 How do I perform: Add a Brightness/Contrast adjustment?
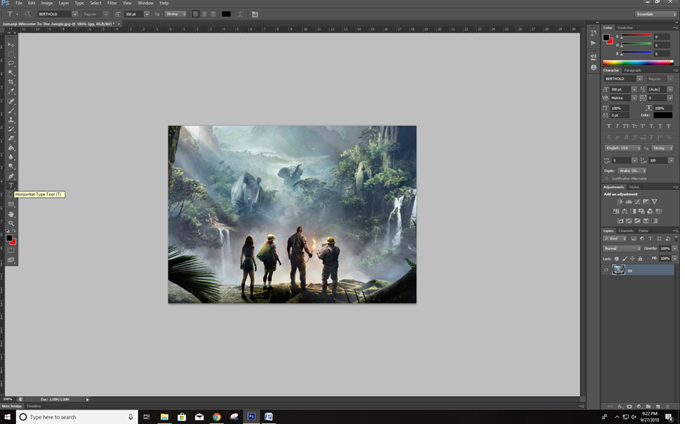click(620, 202)
